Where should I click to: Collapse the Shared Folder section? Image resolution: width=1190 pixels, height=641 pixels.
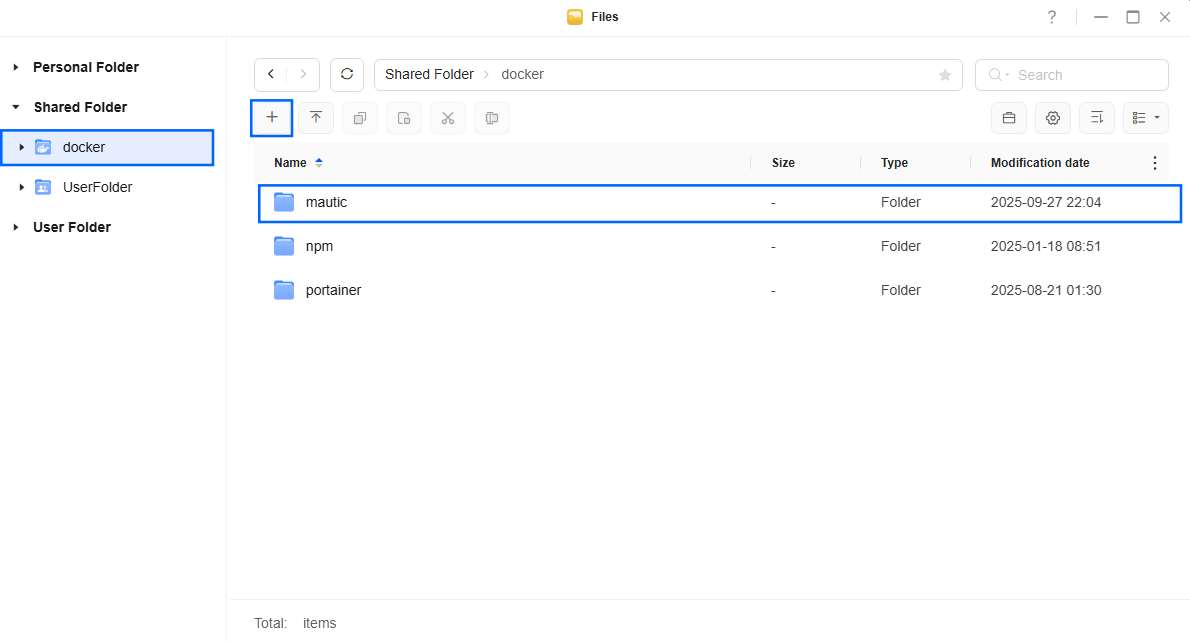click(x=16, y=107)
